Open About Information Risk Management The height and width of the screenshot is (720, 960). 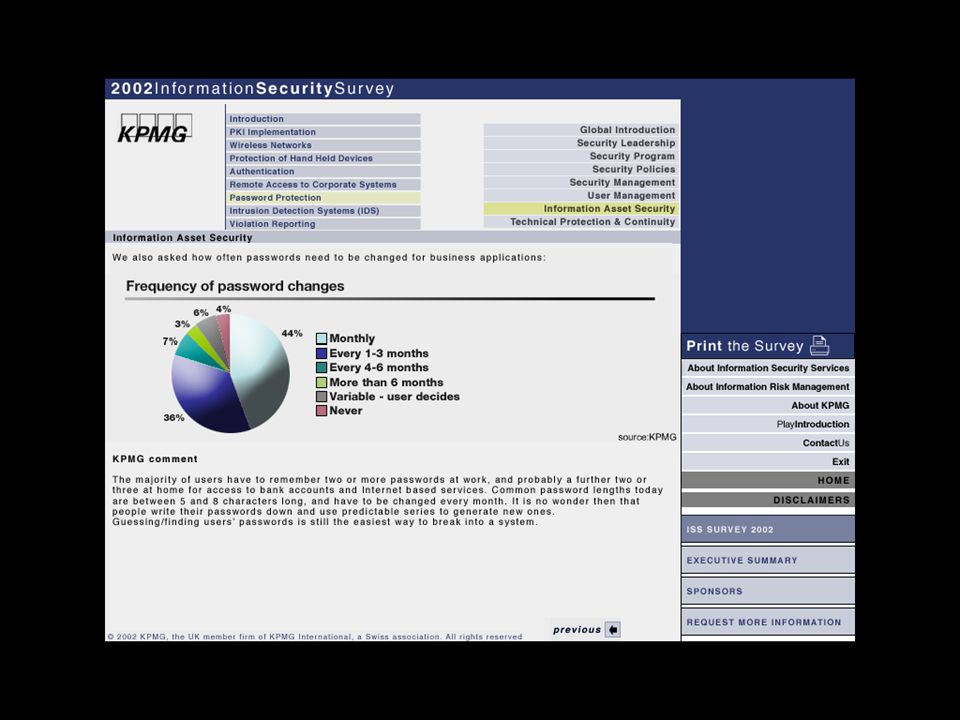point(768,387)
